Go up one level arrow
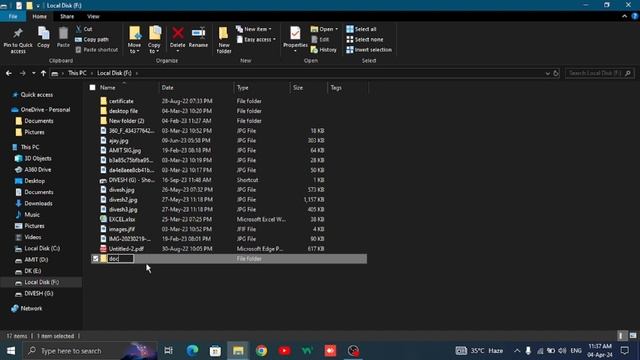 [43, 73]
